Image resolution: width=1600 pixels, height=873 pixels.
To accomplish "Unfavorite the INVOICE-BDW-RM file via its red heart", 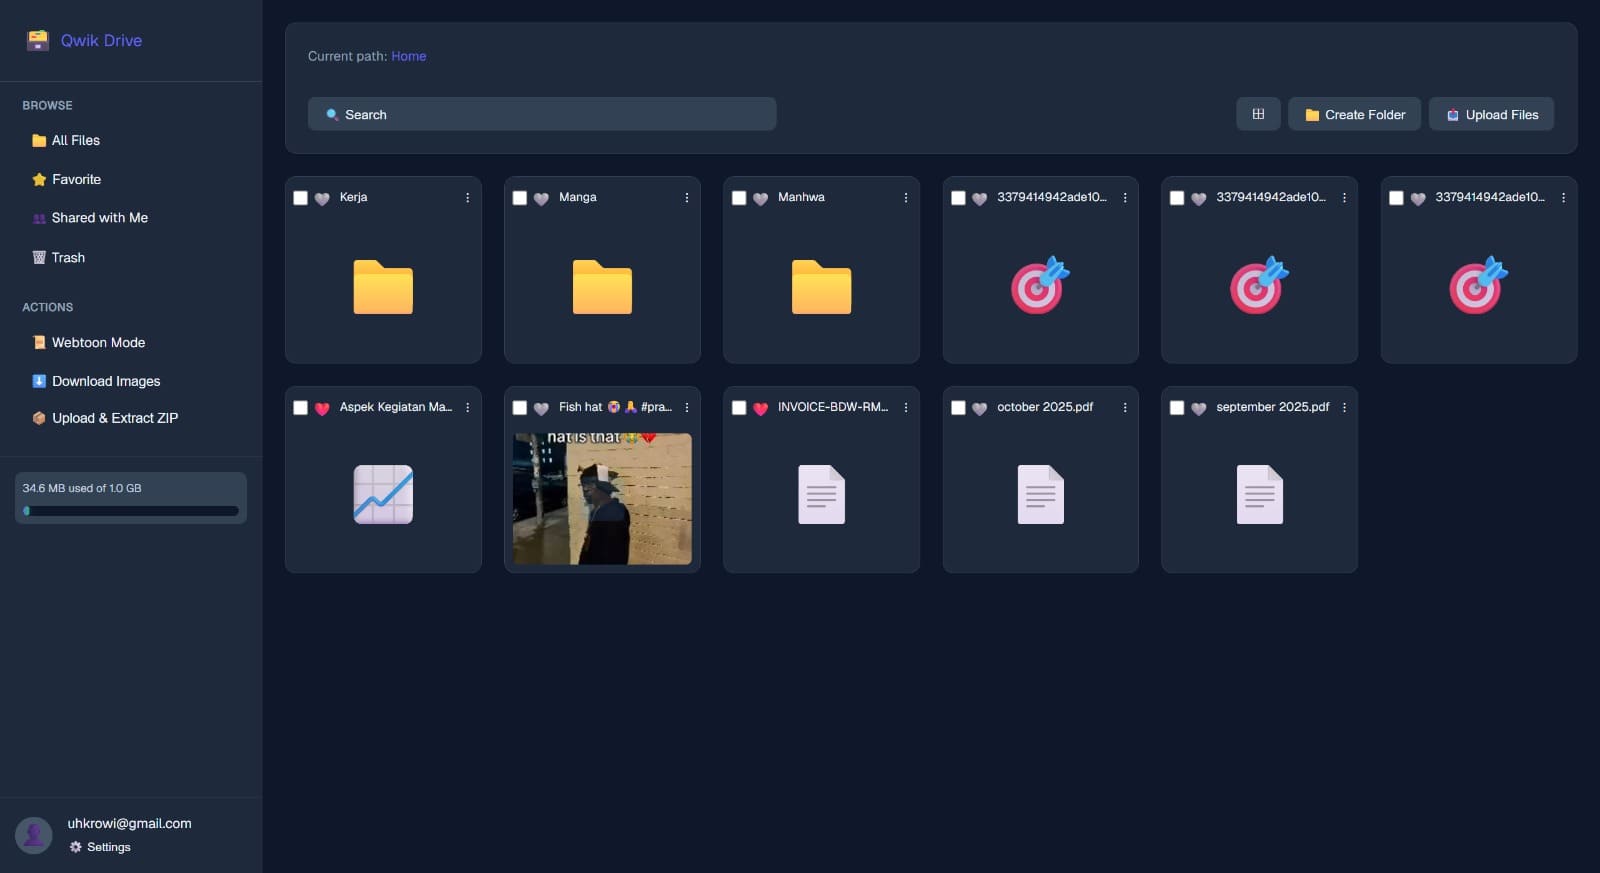I will (x=760, y=408).
